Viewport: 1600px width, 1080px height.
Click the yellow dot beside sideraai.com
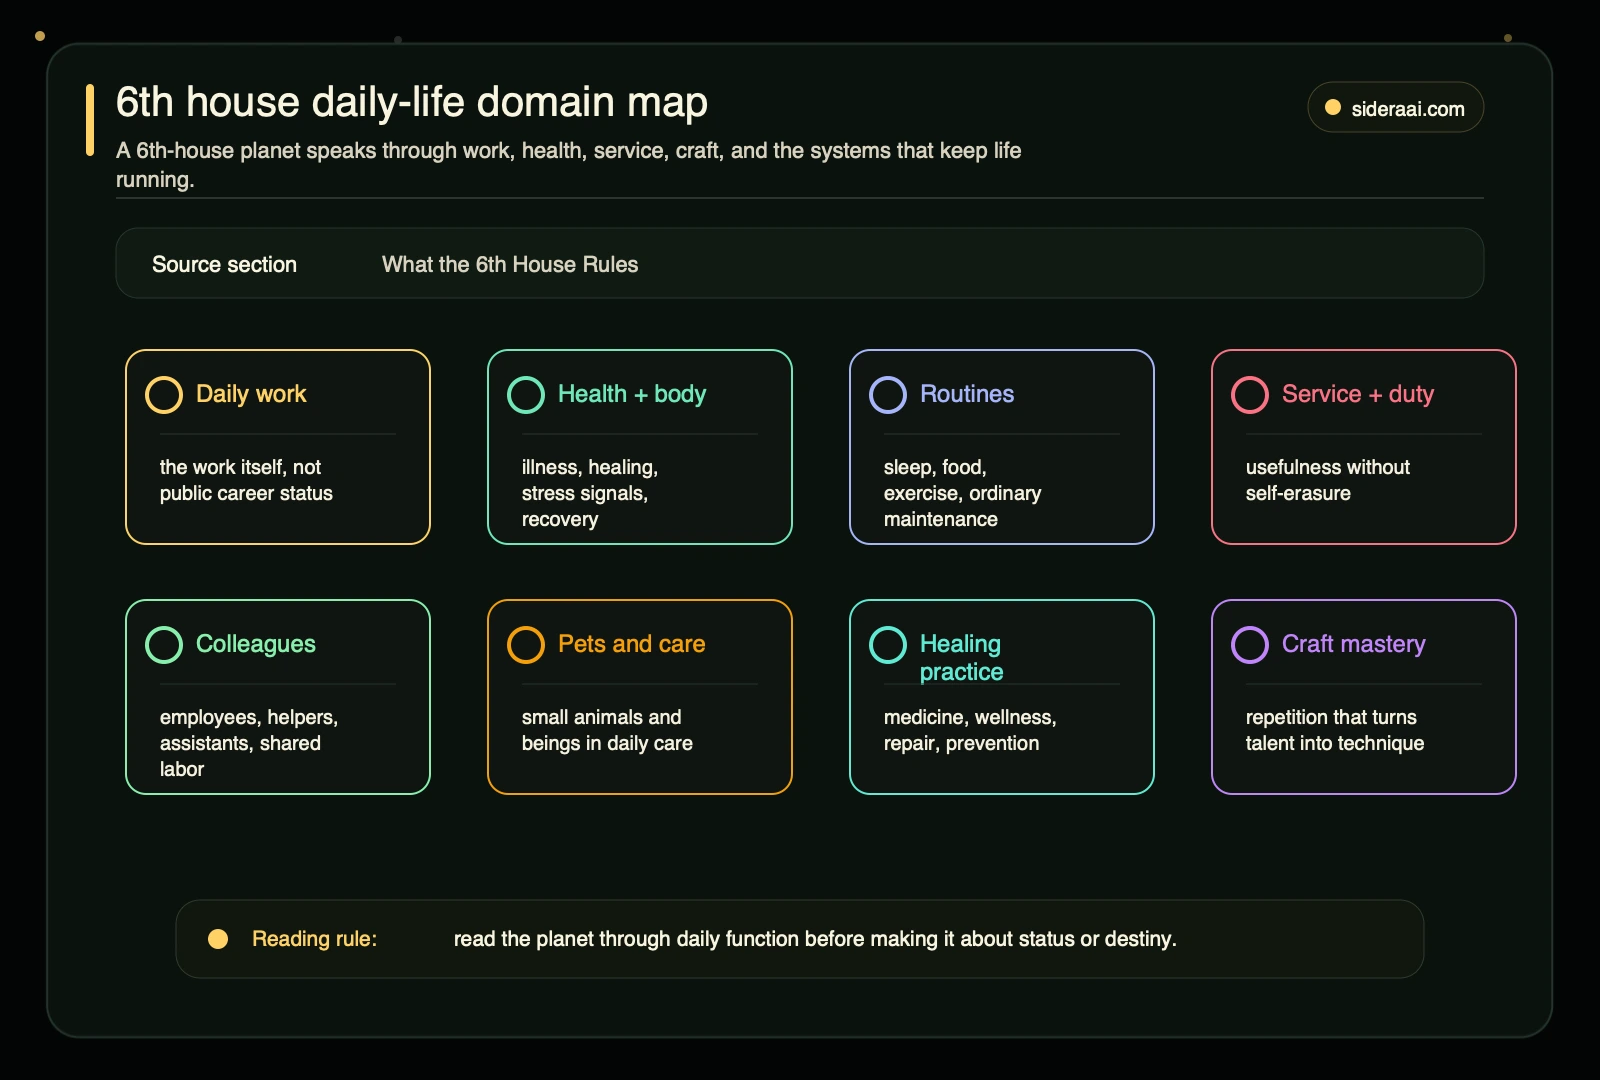1333,108
